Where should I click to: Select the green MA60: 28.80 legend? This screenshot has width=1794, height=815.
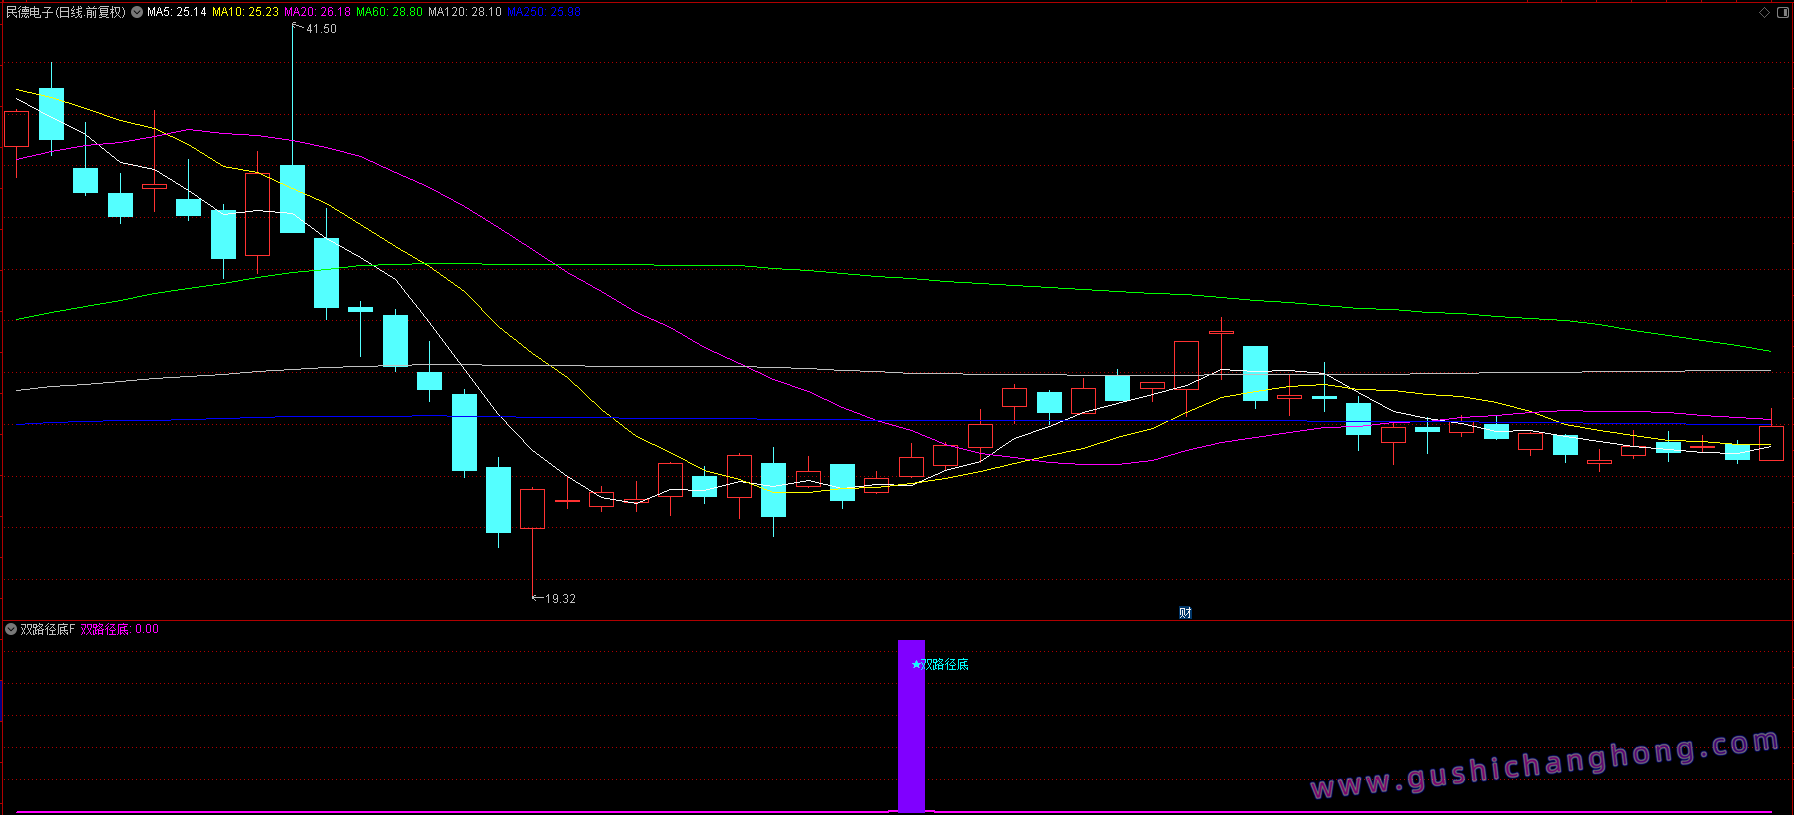[x=389, y=12]
